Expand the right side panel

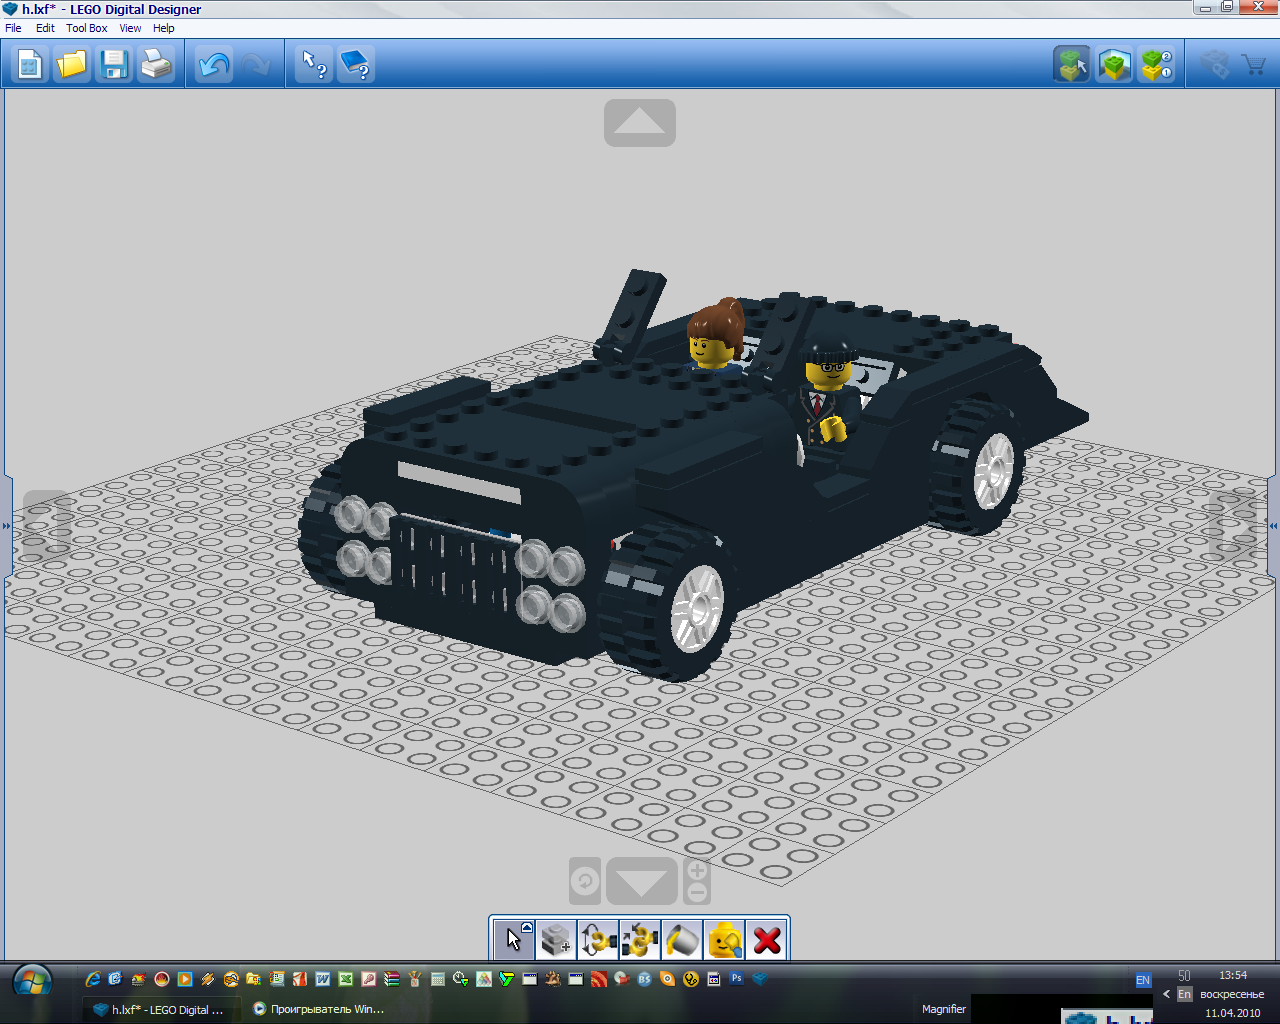pos(1273,525)
